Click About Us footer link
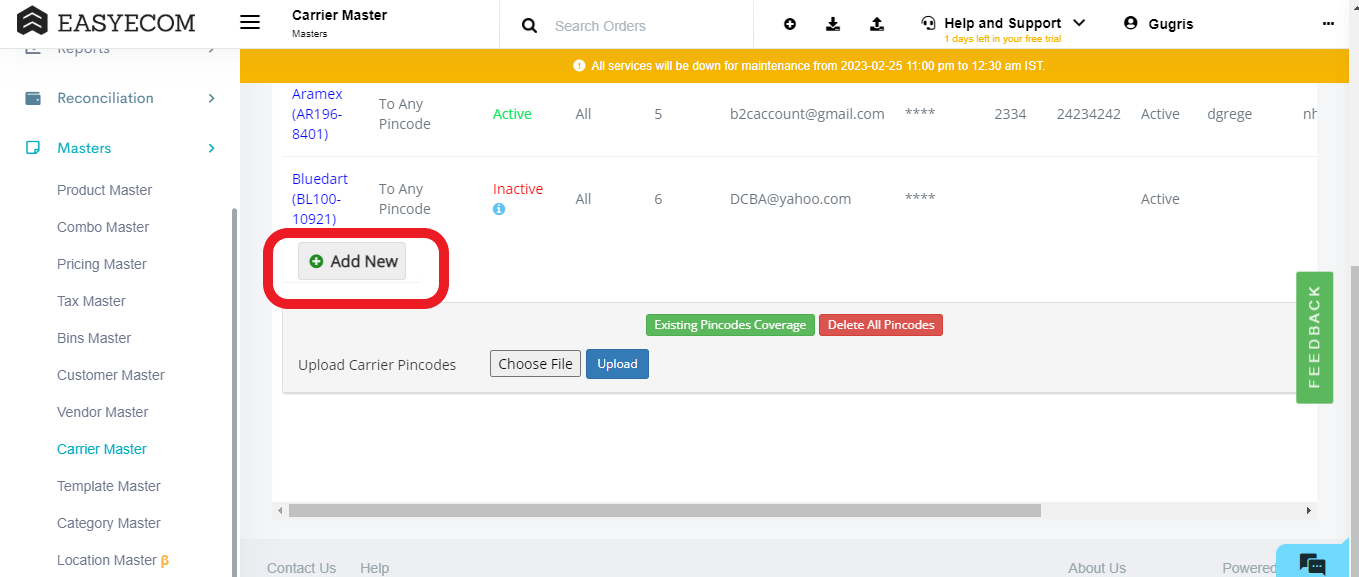Screen dimensions: 1359x577 pos(1097,568)
